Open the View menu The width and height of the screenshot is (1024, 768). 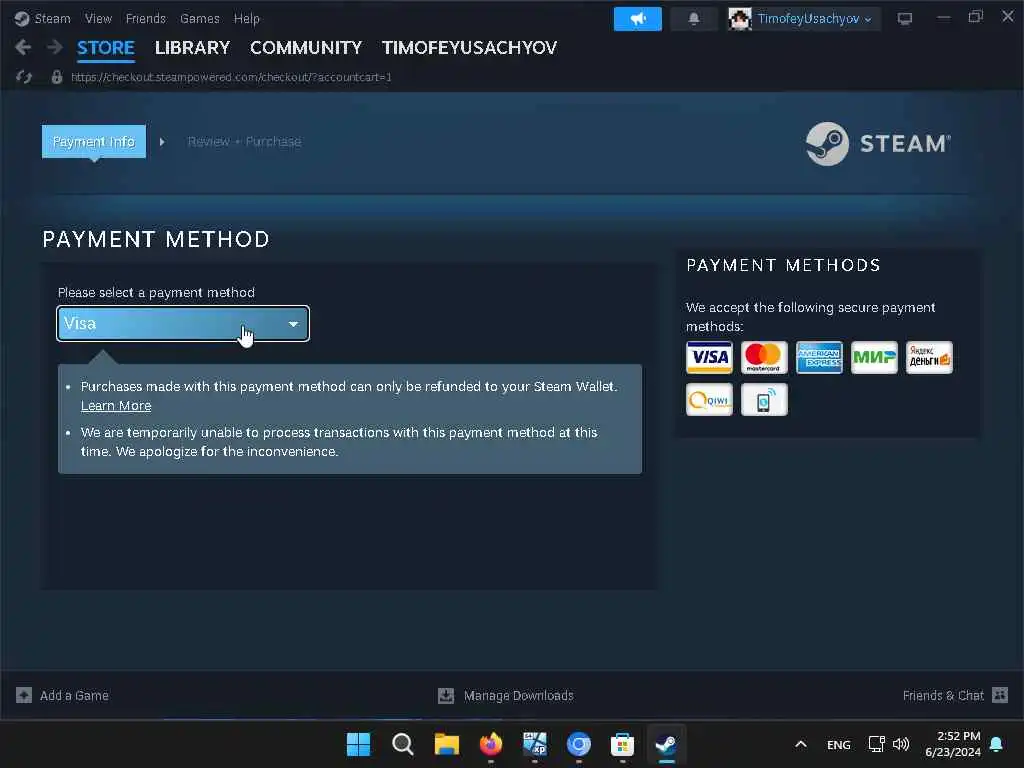click(x=98, y=18)
